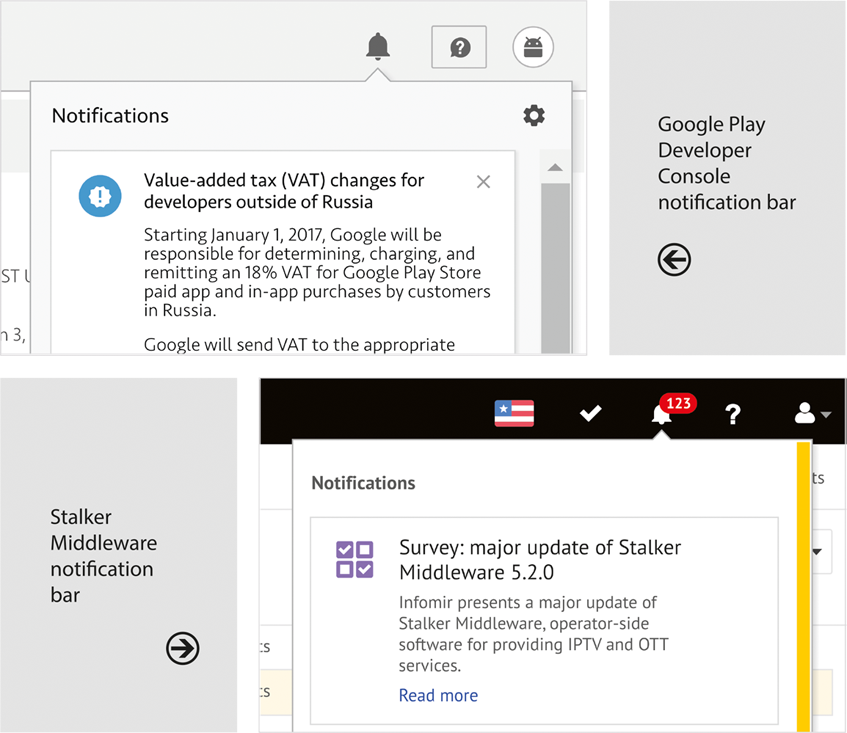Dismiss the VAT changes notification
This screenshot has width=847, height=733.
pos(483,182)
